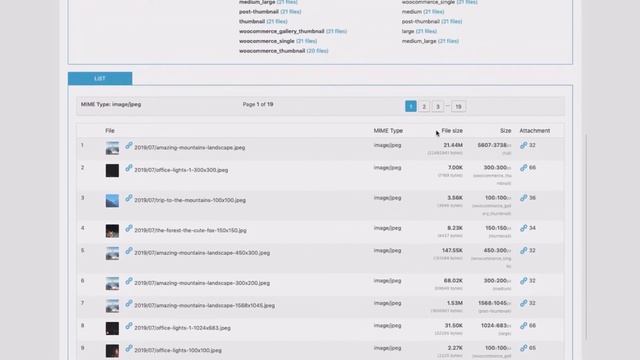Click filename amazing-mountains-landscape-450x300.jpeg

tap(202, 253)
